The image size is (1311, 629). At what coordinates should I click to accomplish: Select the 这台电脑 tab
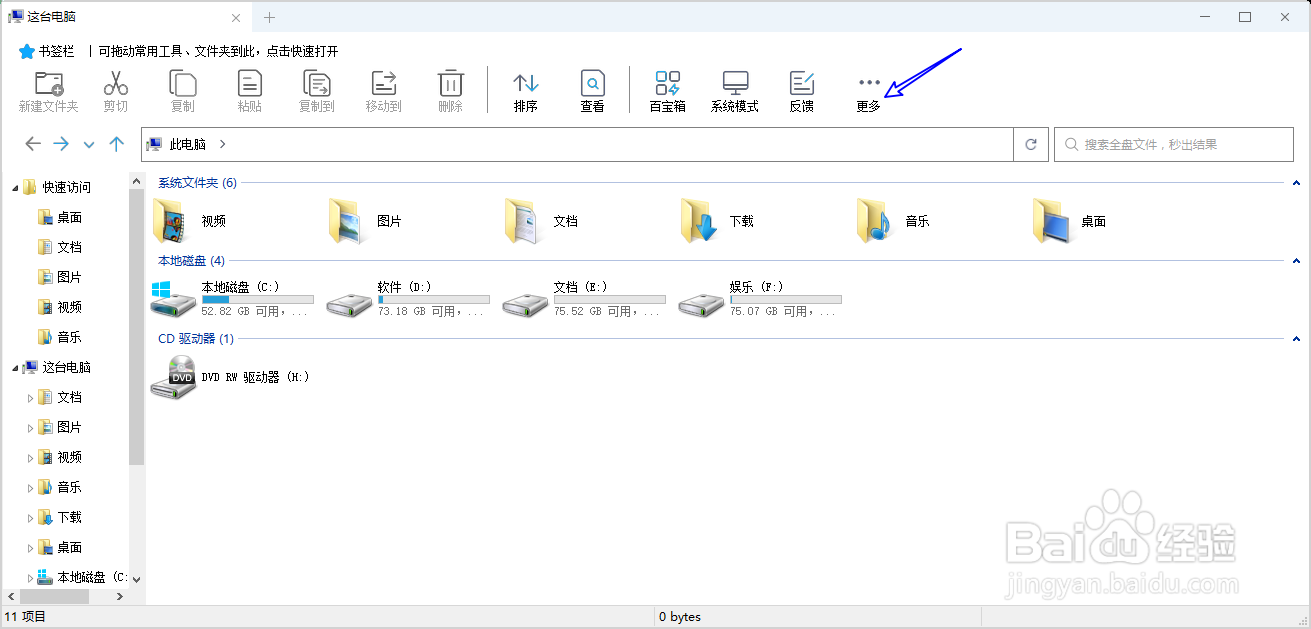pyautogui.click(x=125, y=17)
